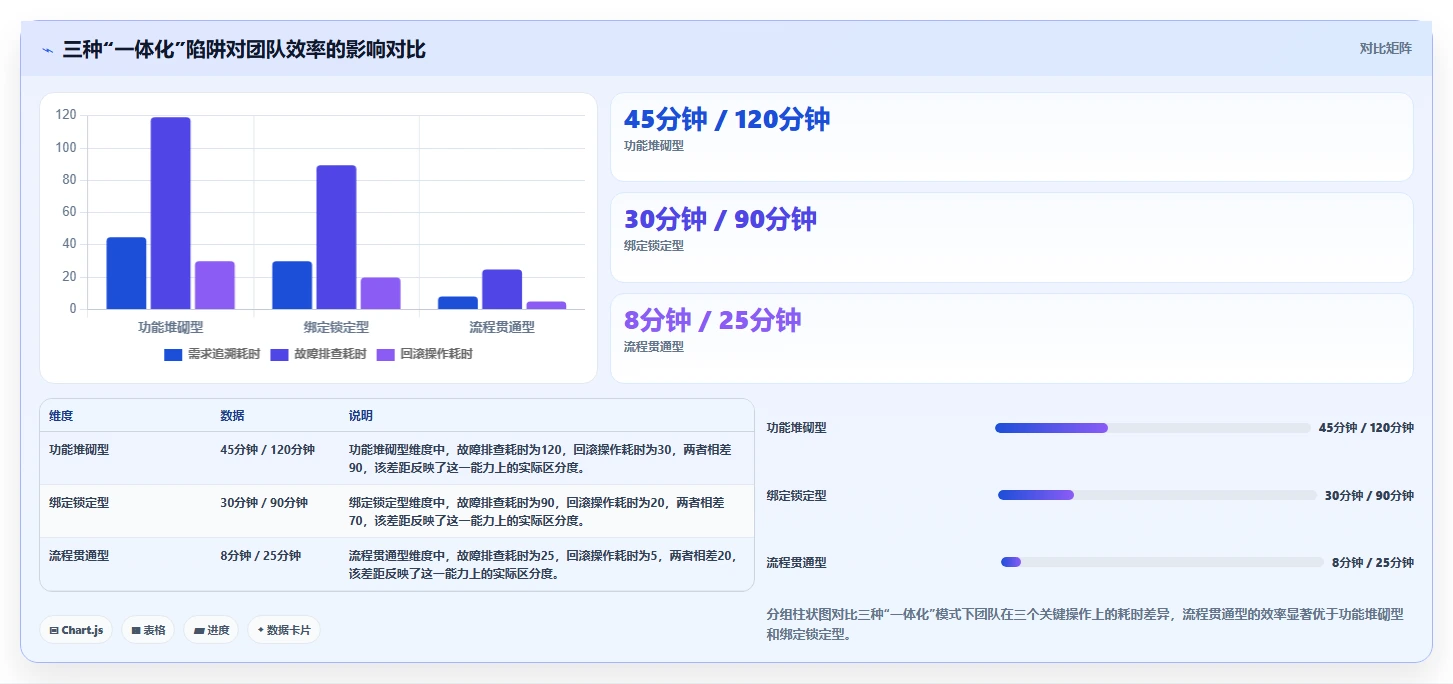Click the 需求追溯耗时 bar for 功能堆砌型
Screen dimensions: 1453x684
126,273
